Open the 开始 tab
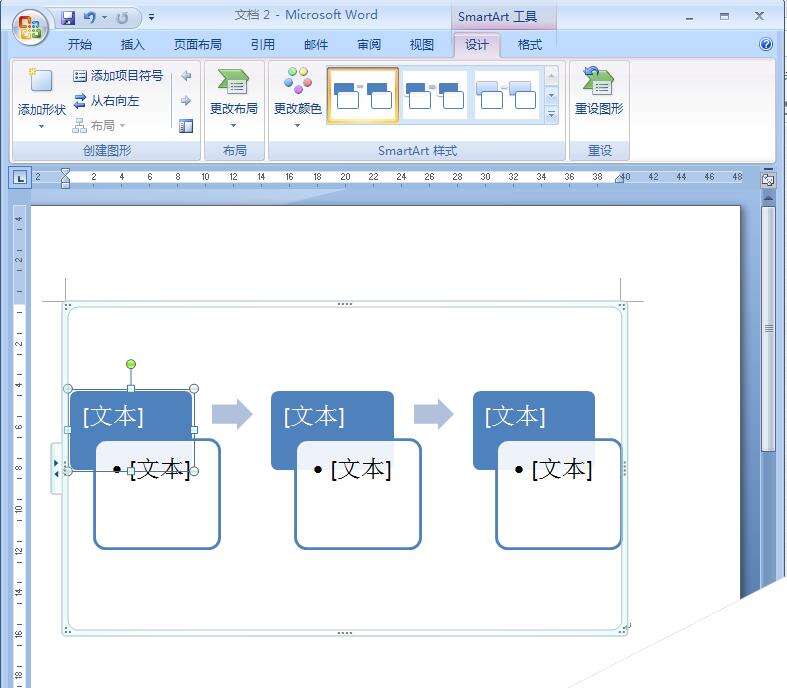787x688 pixels. (x=80, y=45)
